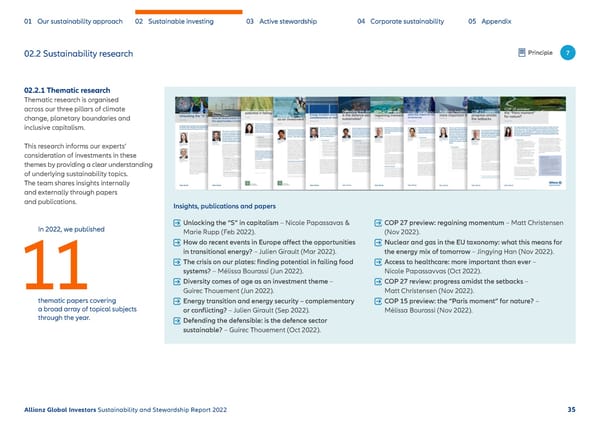This screenshot has width=600, height=424.
Task: Click arrow icon beside COP 27 preview
Action: tap(378, 223)
